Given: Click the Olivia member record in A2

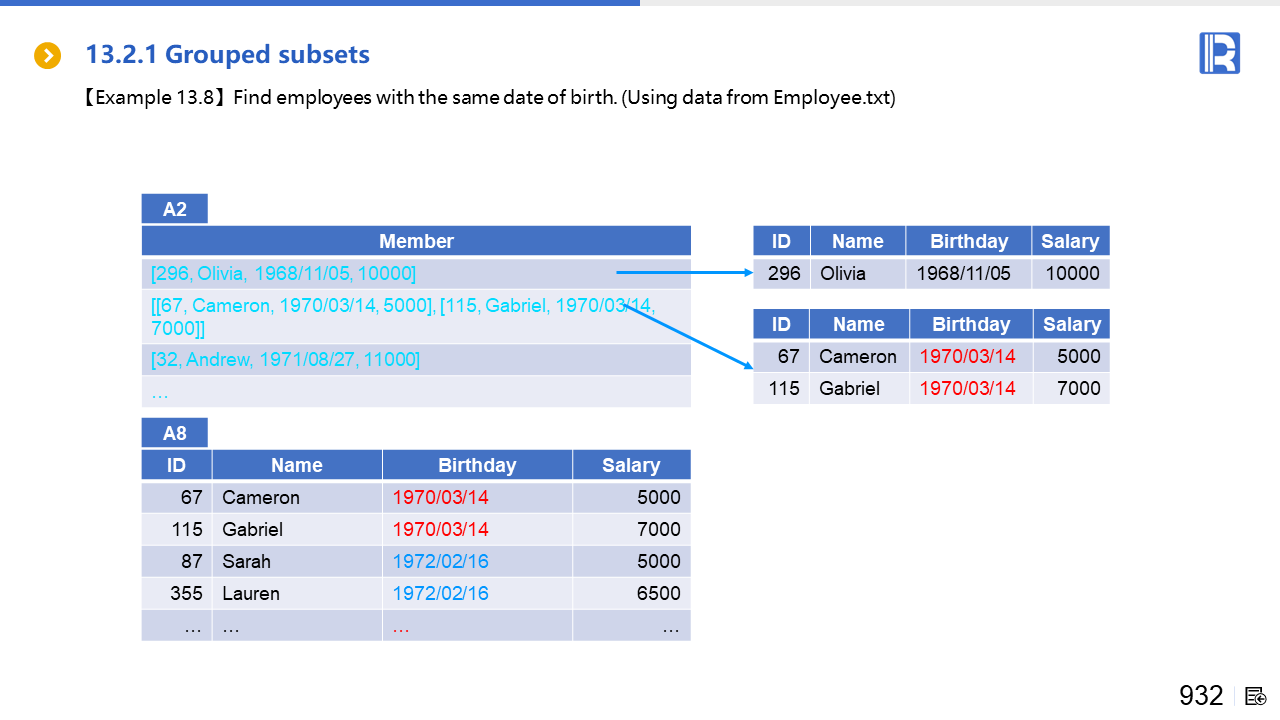Looking at the screenshot, I should (x=283, y=273).
